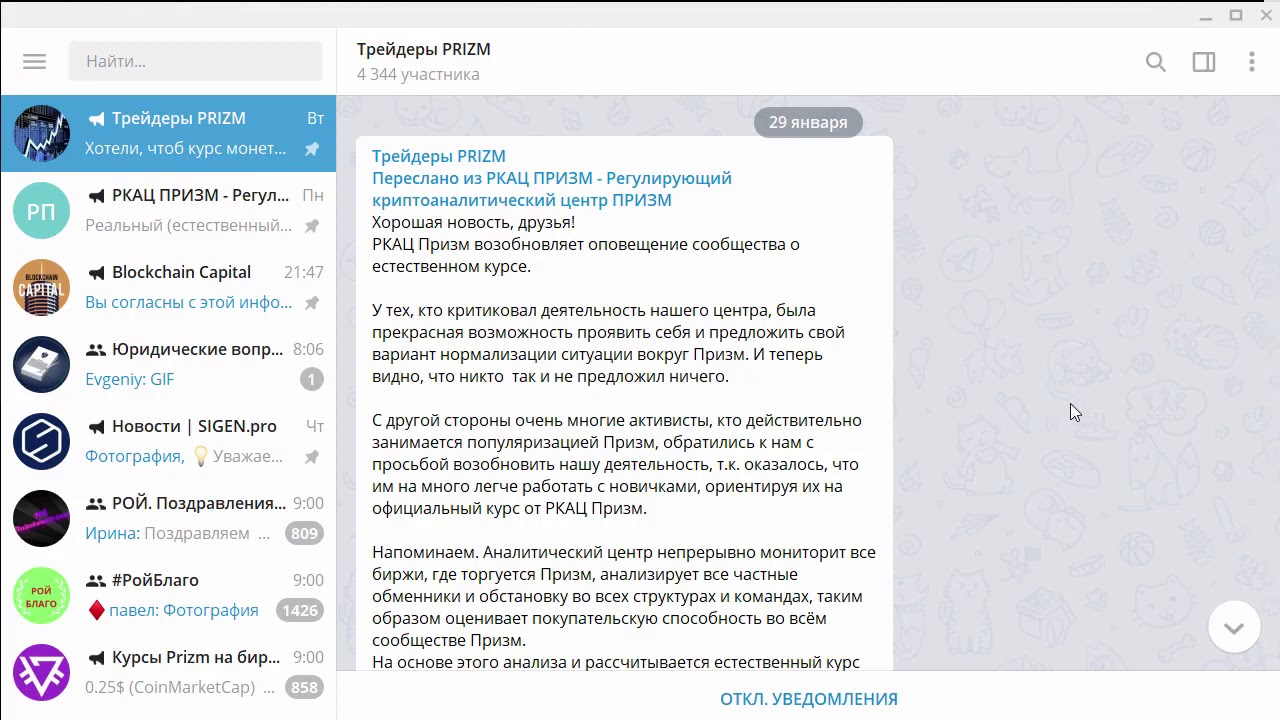Open РОЙ. Поздравления group chat
1280x720 pixels.
point(168,519)
